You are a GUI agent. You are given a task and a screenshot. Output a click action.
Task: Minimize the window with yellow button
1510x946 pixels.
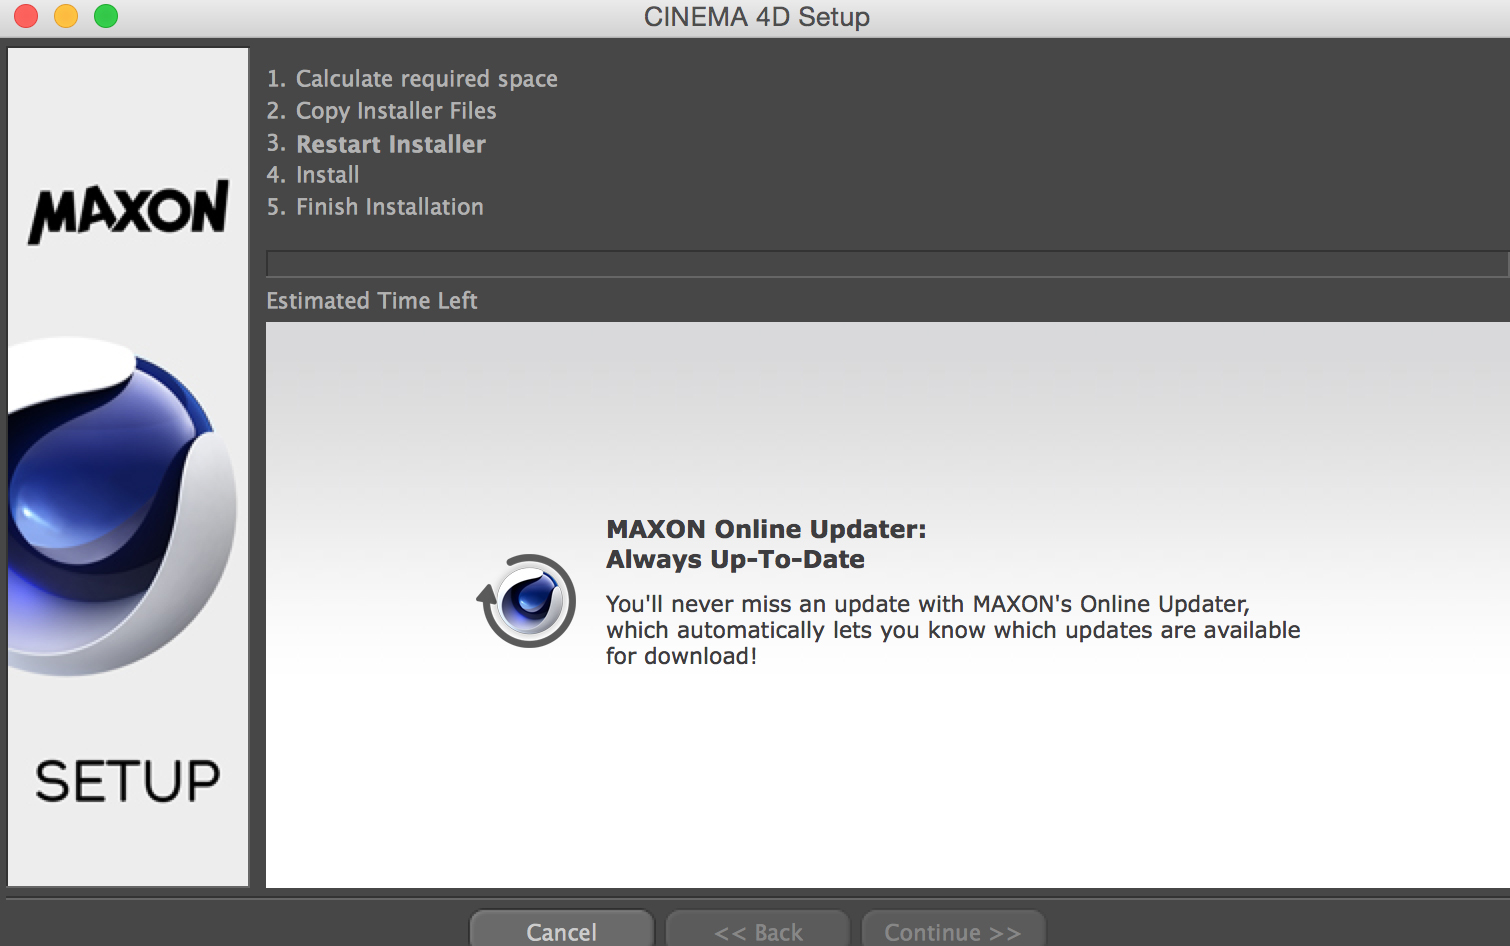tap(66, 16)
